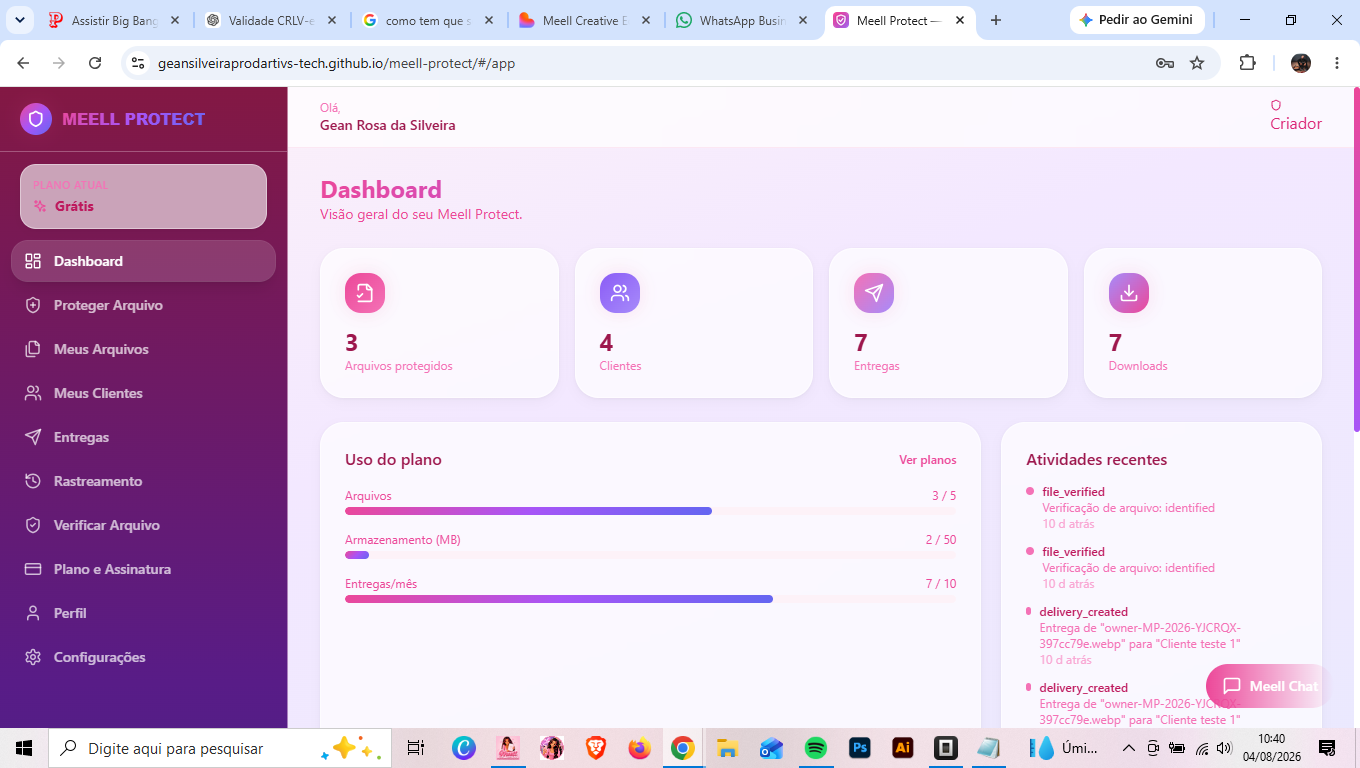Open Spotify from the taskbar
This screenshot has height=768, width=1360.
pyautogui.click(x=816, y=748)
